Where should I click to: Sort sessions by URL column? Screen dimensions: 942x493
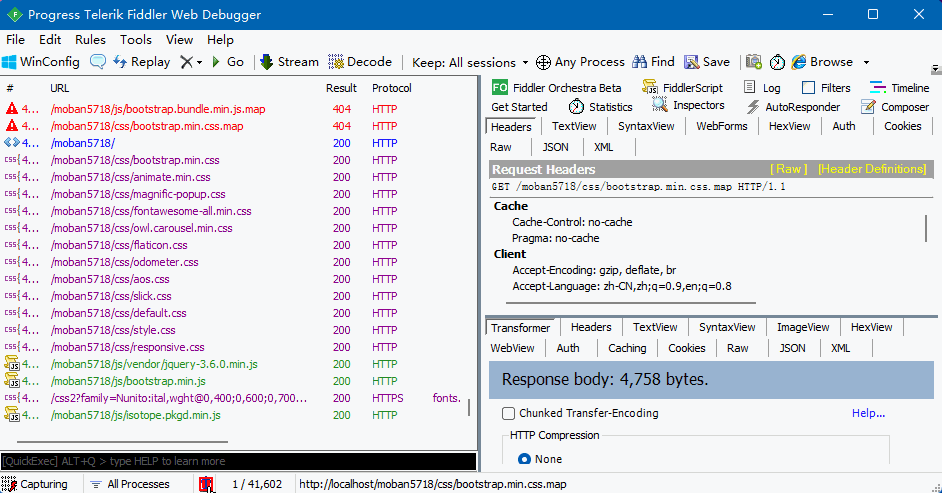pyautogui.click(x=59, y=88)
